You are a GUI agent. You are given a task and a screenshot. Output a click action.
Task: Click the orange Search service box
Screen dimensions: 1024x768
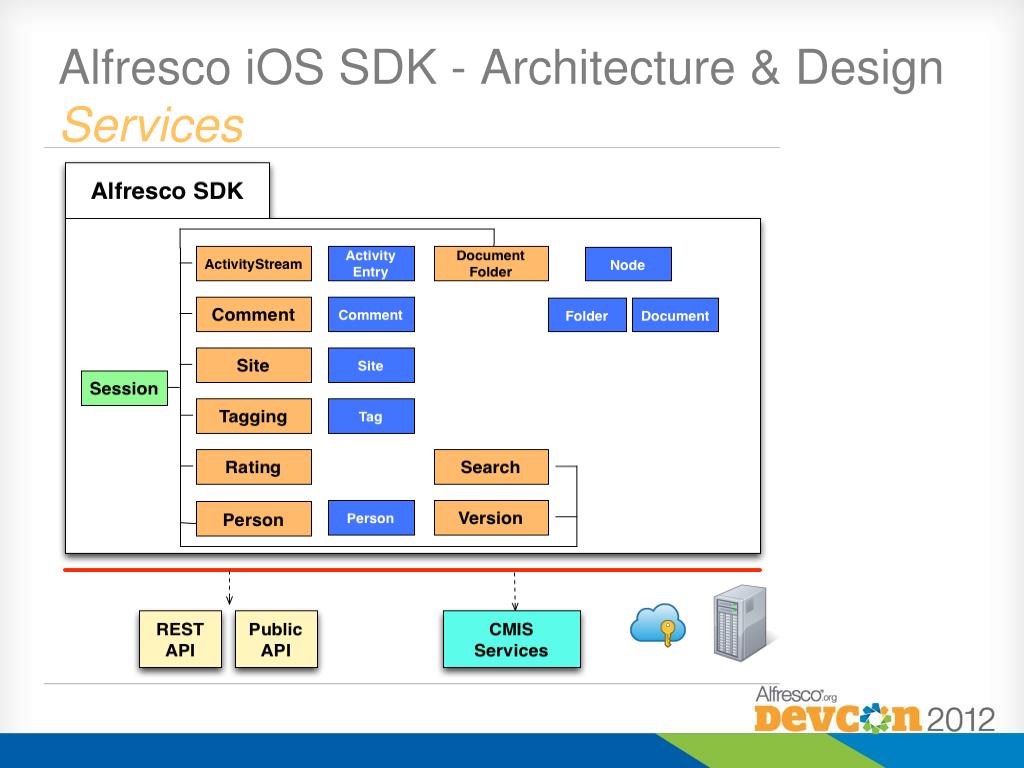(x=491, y=467)
